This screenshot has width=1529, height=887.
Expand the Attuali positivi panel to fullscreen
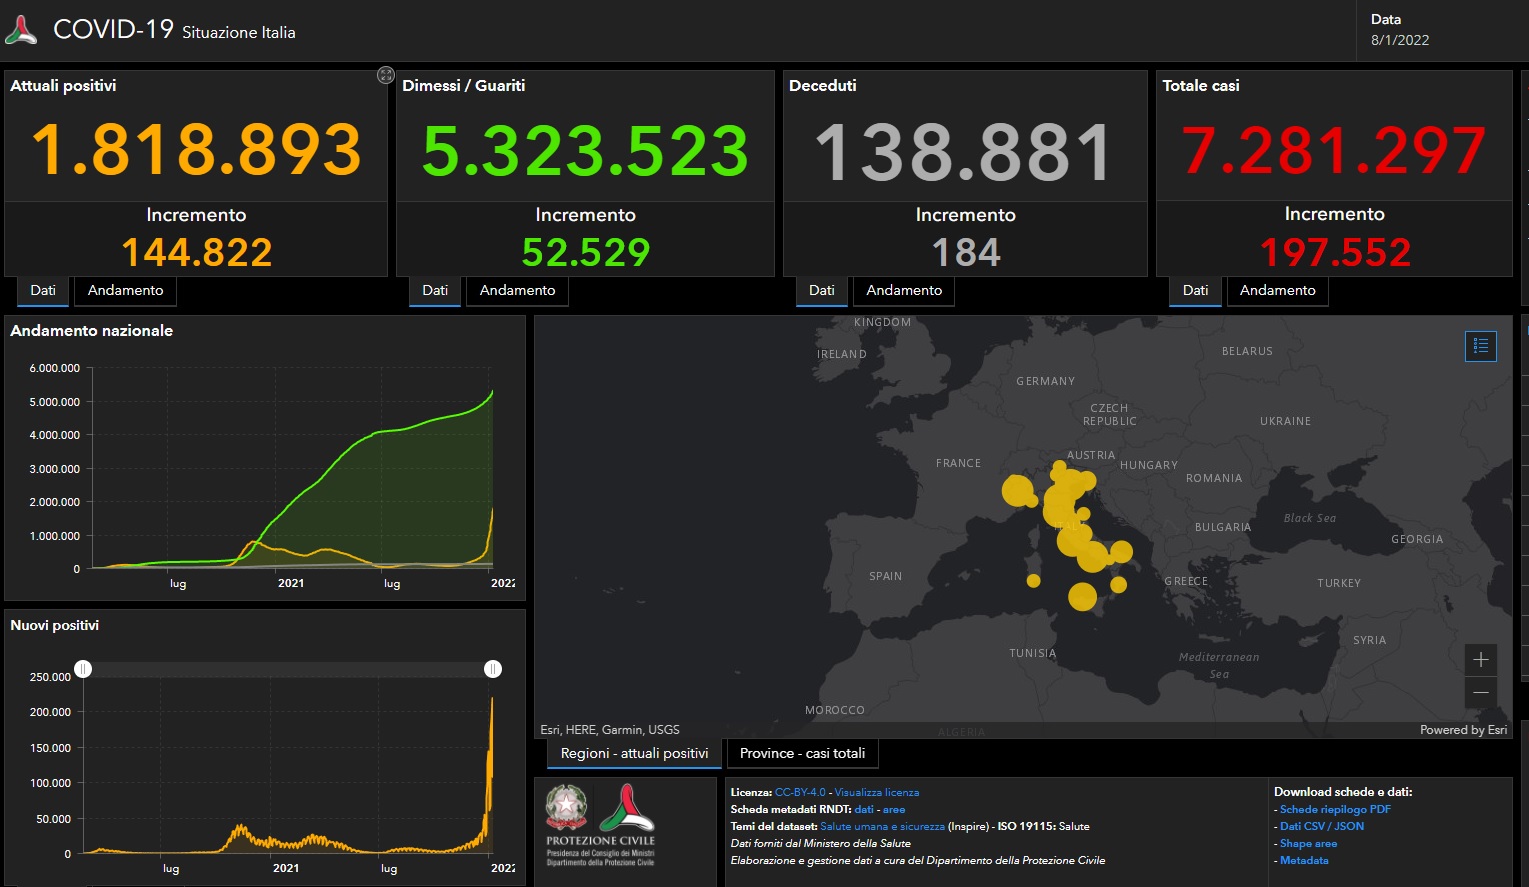385,75
